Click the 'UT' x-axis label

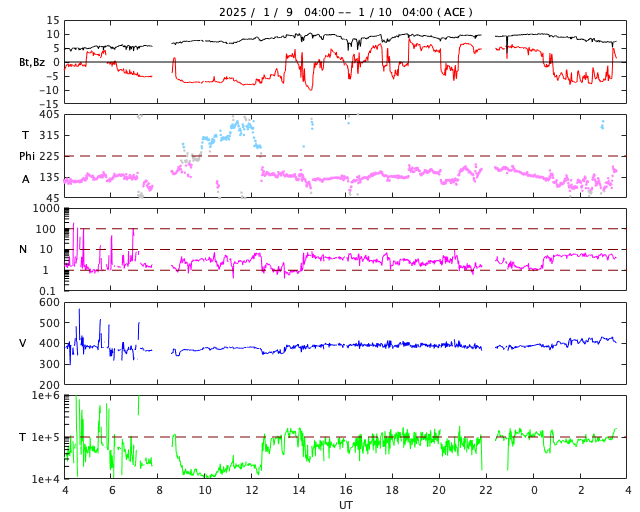(346, 505)
